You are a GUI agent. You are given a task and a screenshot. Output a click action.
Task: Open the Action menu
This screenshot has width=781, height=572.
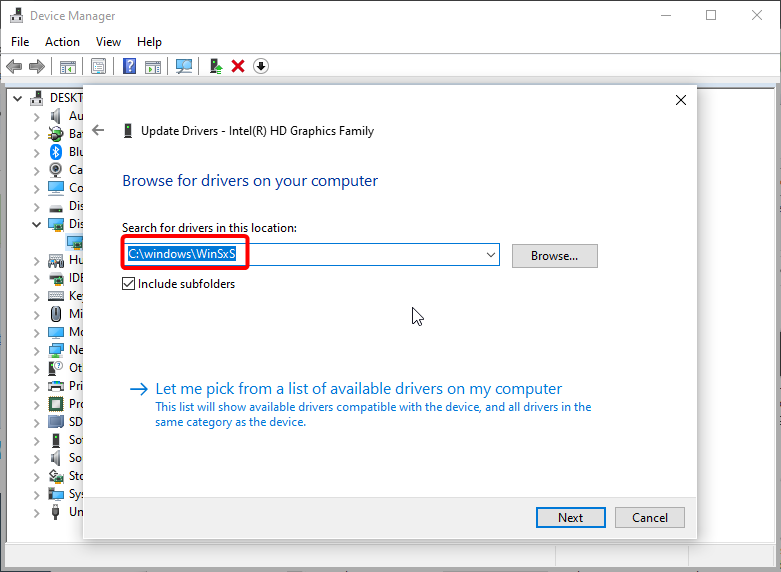coord(62,42)
